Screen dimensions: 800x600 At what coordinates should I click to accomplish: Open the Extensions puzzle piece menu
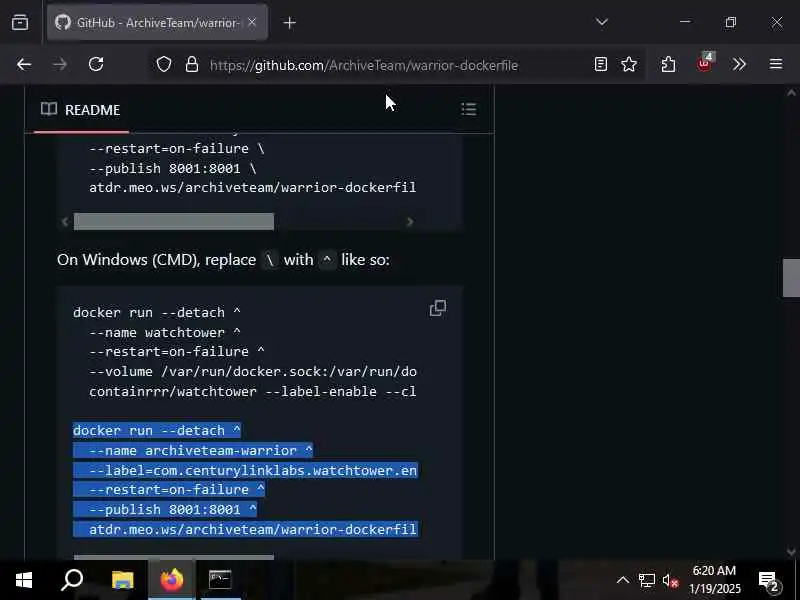(668, 64)
